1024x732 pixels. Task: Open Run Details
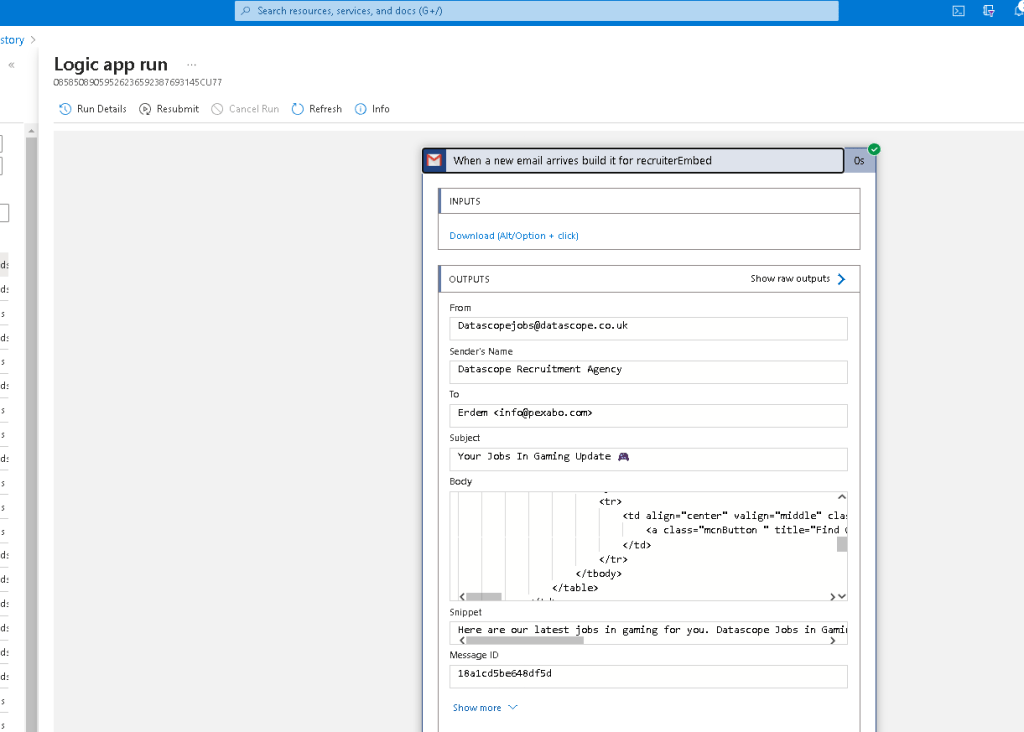tap(93, 109)
